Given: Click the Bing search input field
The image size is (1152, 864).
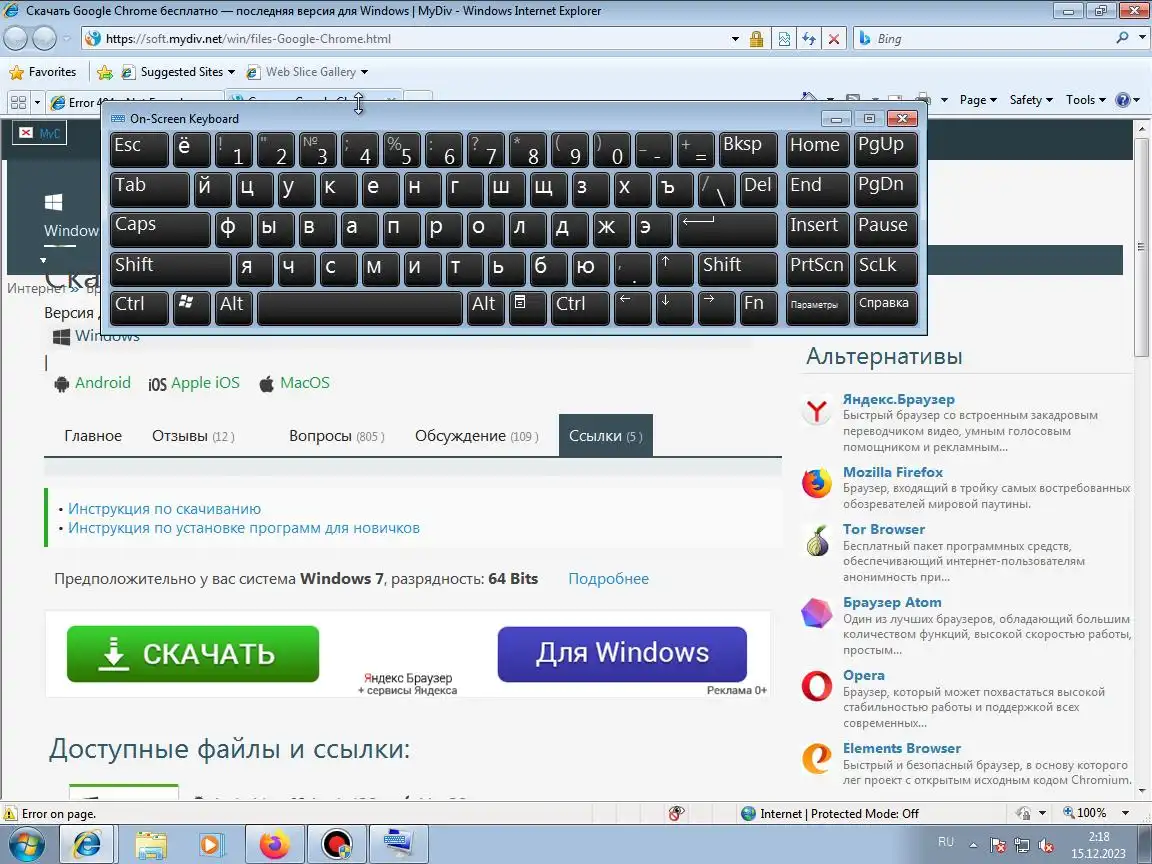Looking at the screenshot, I should point(992,39).
